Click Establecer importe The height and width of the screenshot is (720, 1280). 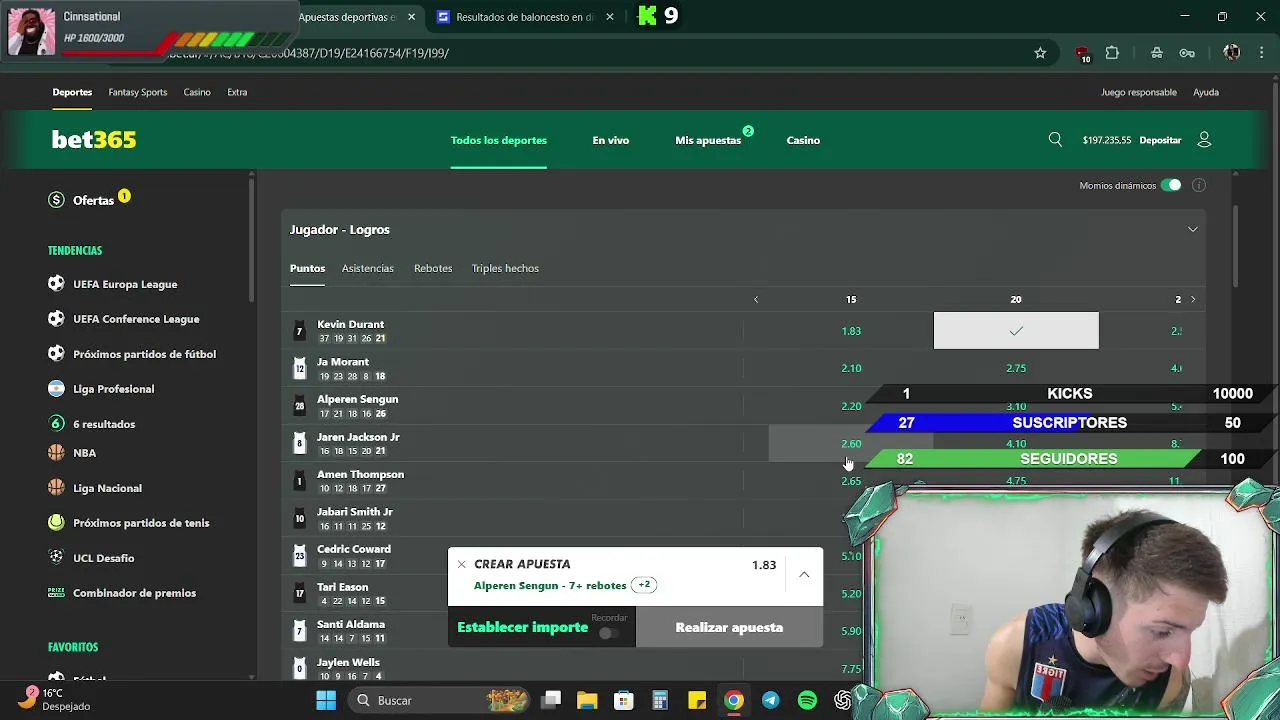pyautogui.click(x=522, y=627)
